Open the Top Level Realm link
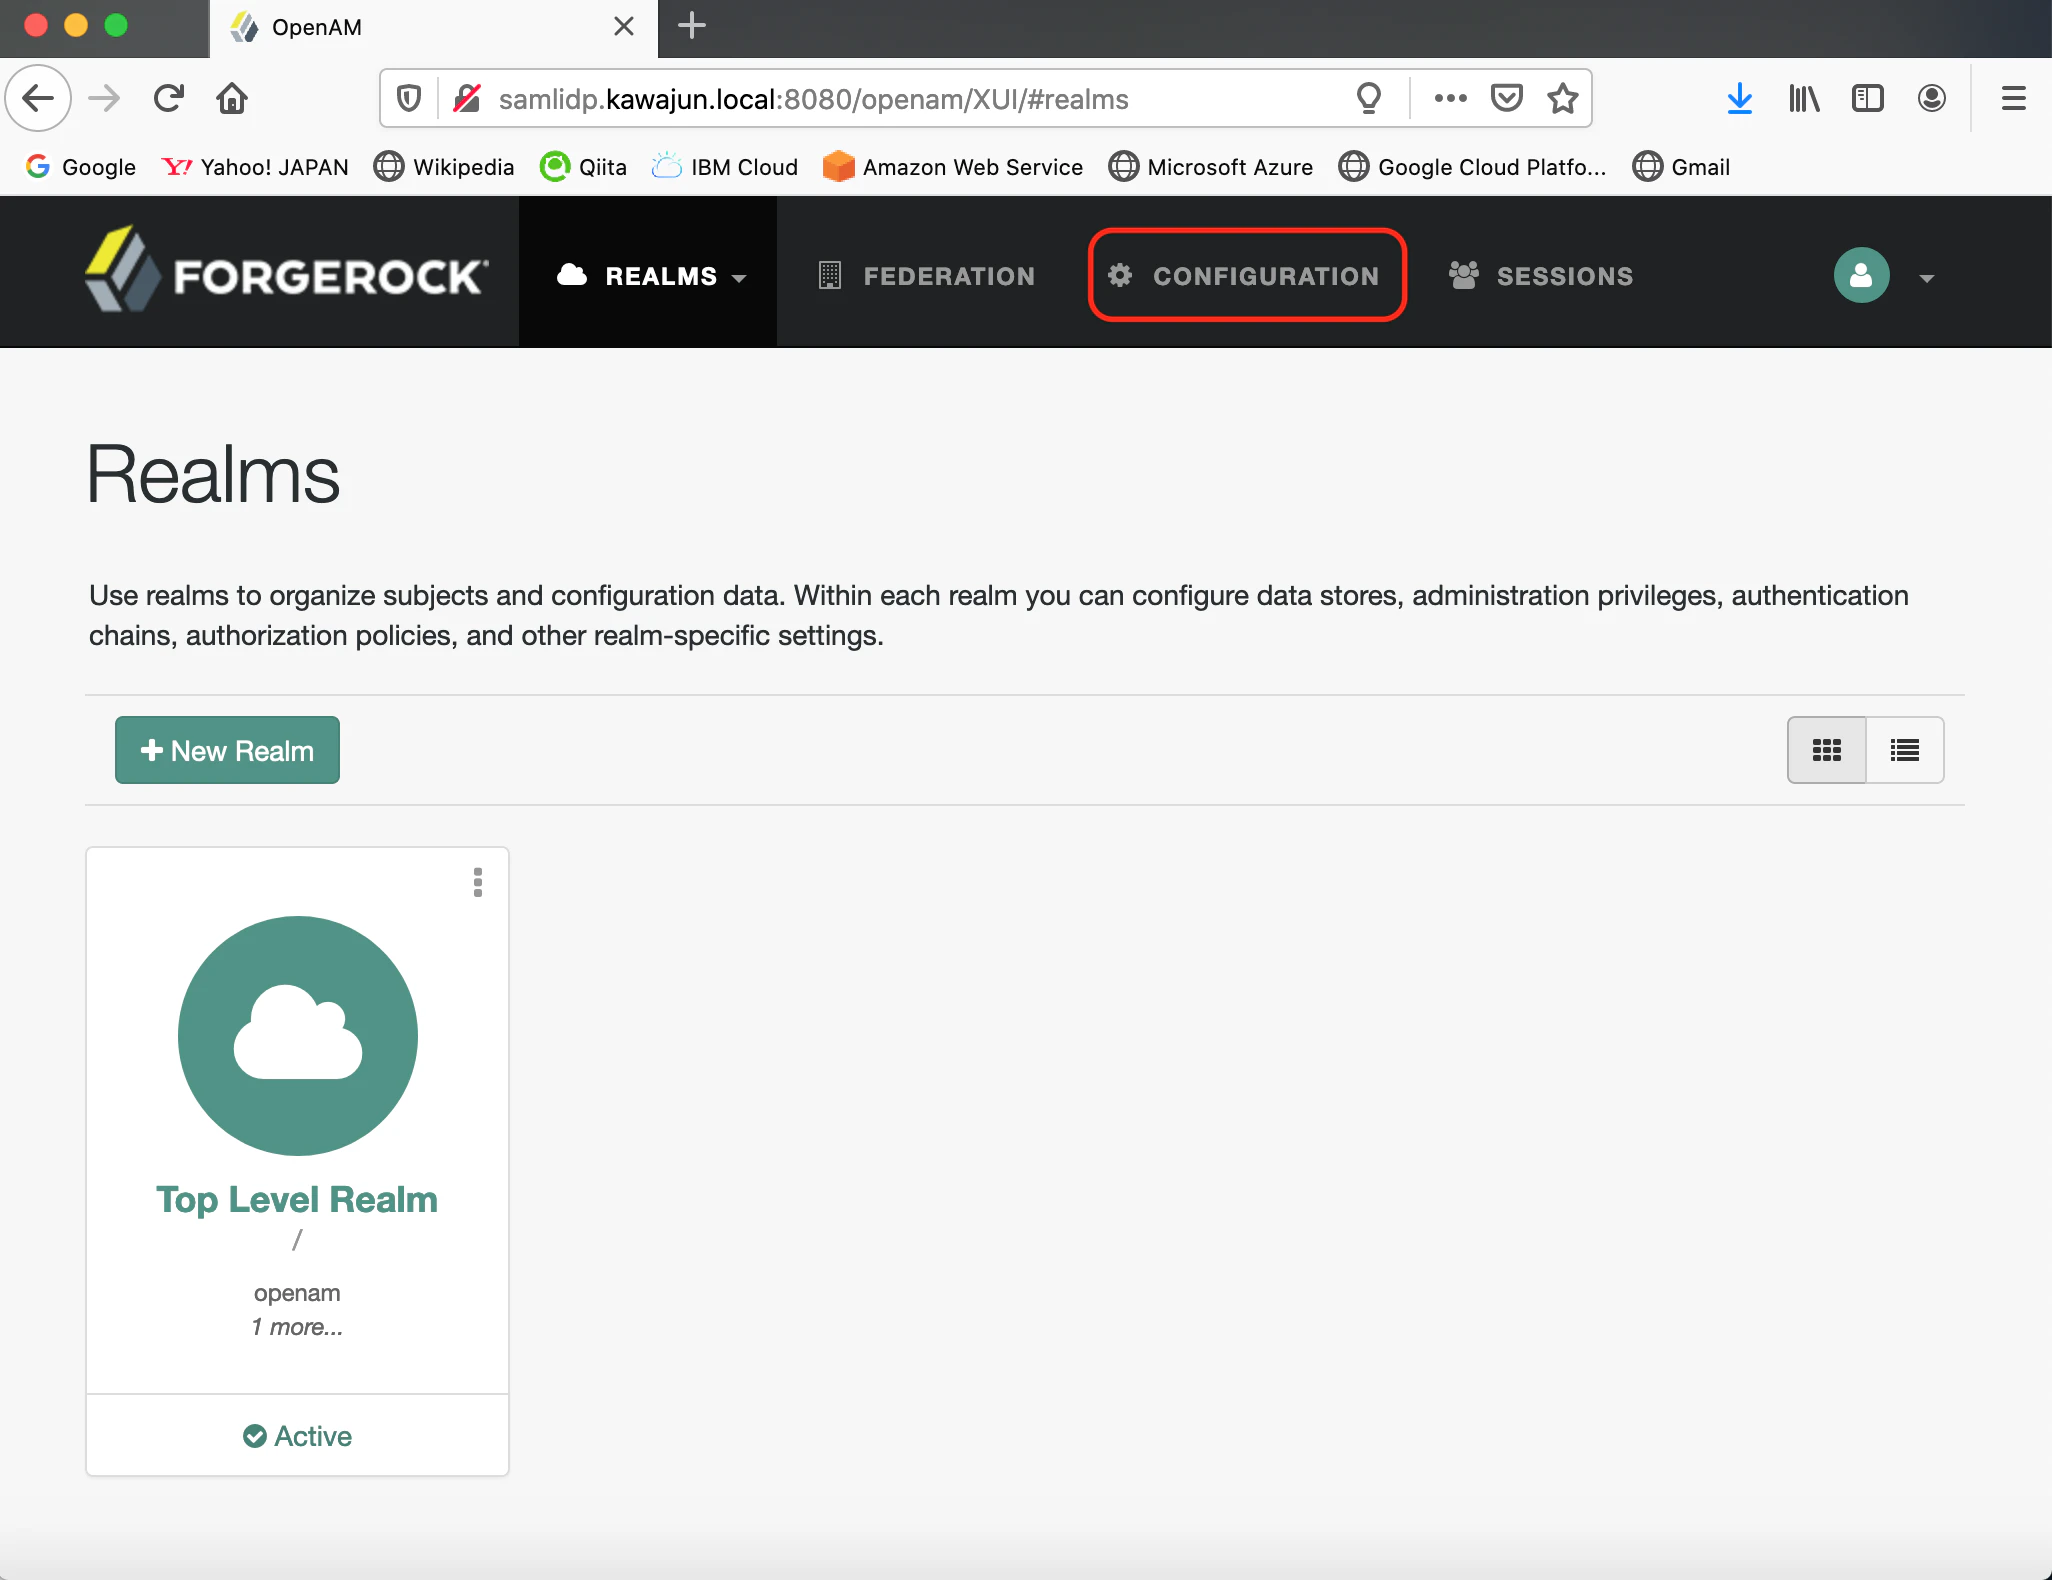This screenshot has height=1580, width=2052. (x=297, y=1199)
